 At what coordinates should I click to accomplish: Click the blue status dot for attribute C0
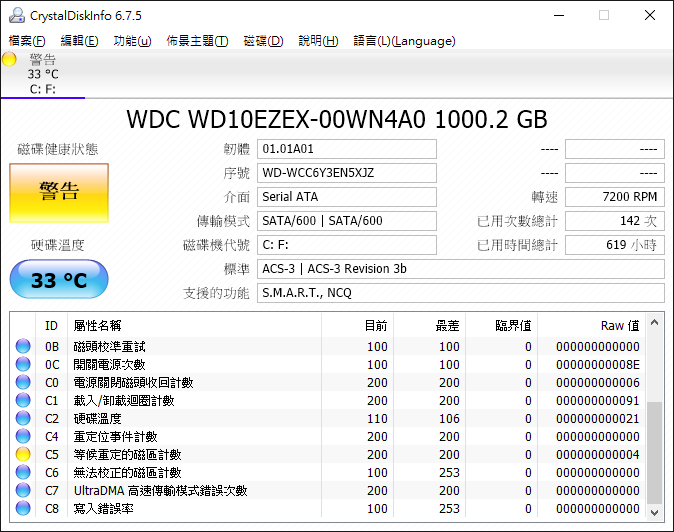tap(23, 382)
